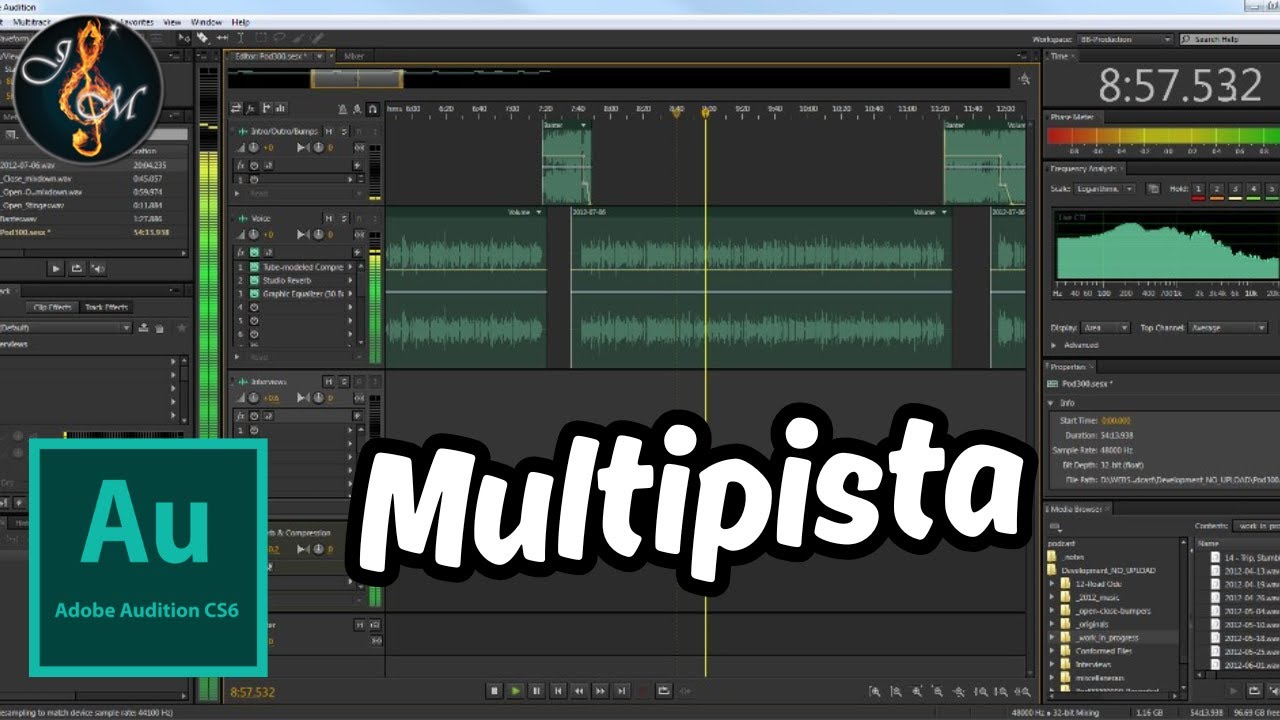Switch to the Mixer tab

click(x=354, y=56)
